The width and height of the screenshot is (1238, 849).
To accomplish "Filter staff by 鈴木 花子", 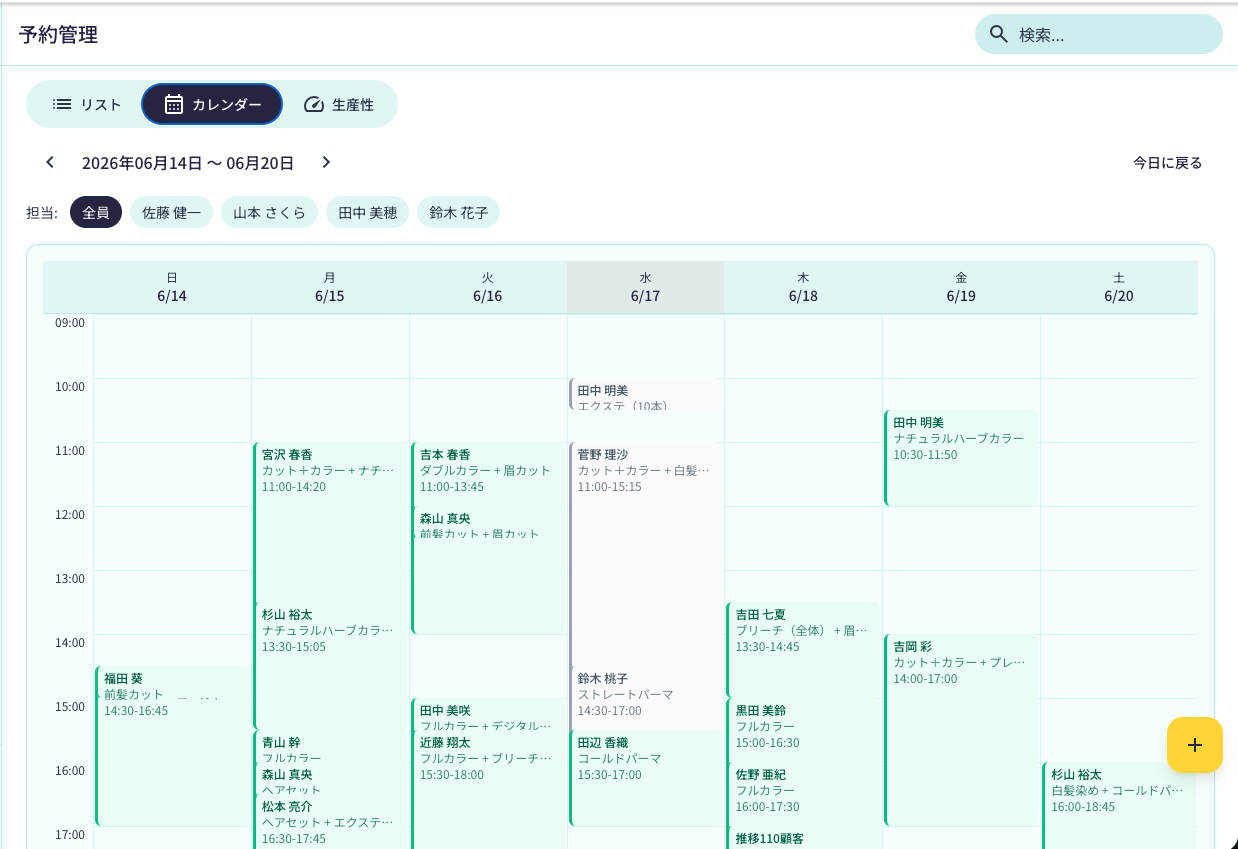I will click(459, 212).
